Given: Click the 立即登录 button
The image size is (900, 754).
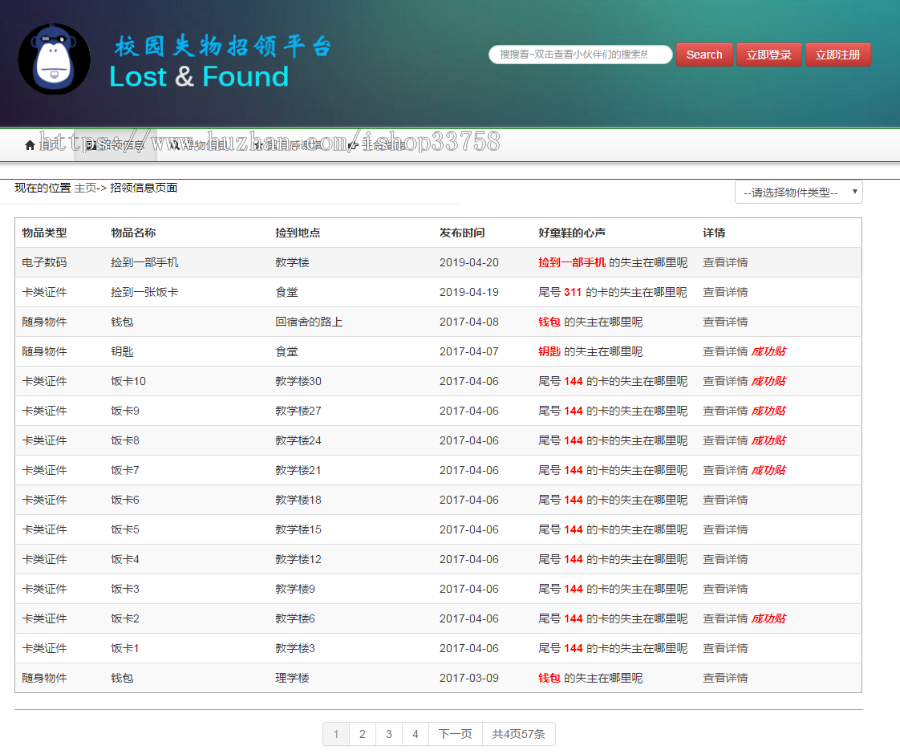Looking at the screenshot, I should (x=768, y=55).
